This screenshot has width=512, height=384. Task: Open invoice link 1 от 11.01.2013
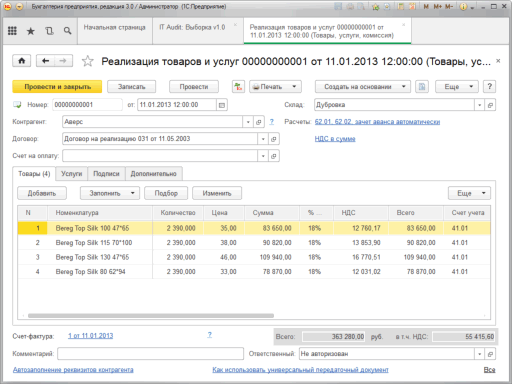point(91,336)
